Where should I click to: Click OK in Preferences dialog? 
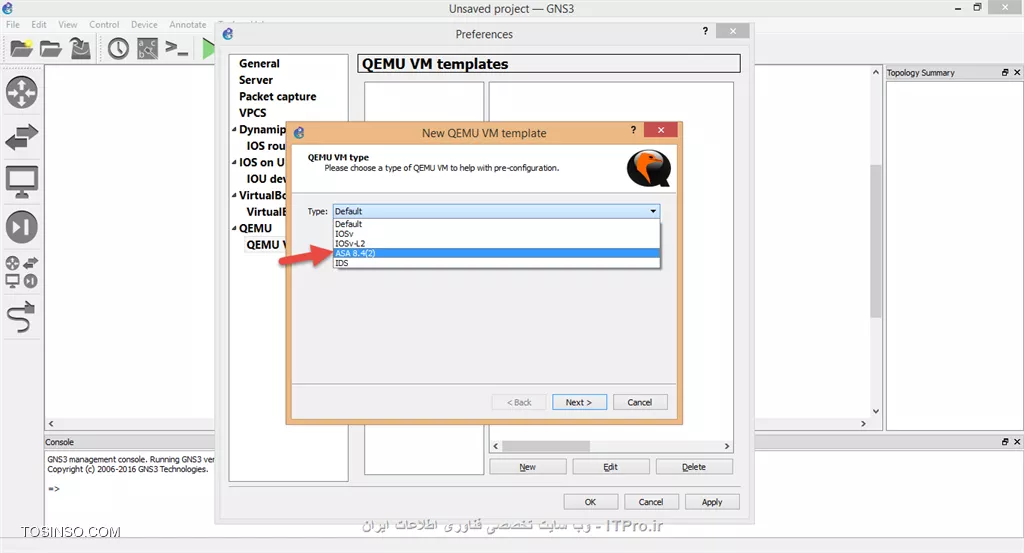[x=590, y=502]
